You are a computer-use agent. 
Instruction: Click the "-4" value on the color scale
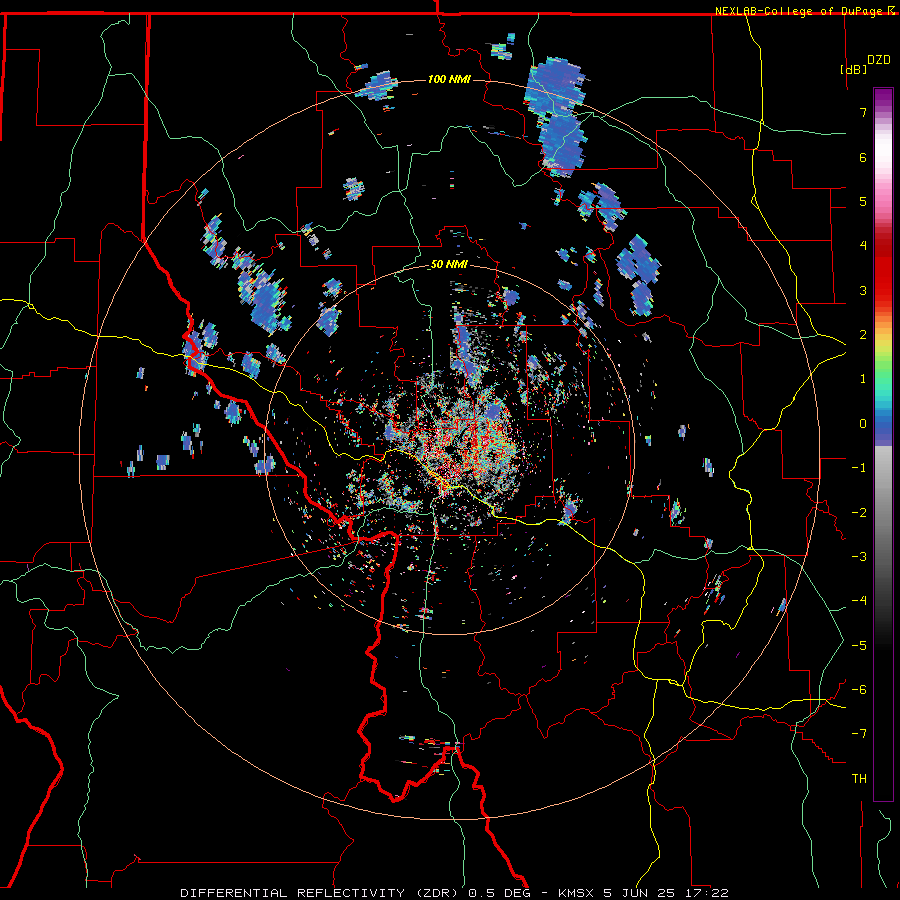859,601
